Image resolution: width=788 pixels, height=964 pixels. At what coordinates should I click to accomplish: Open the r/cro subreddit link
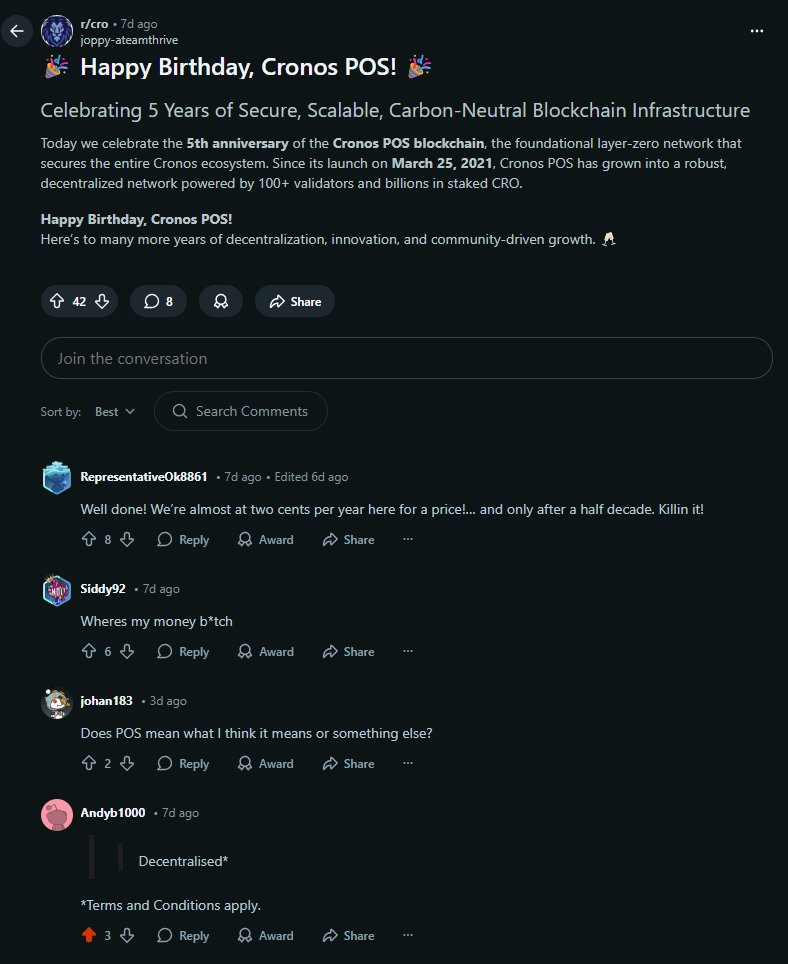click(x=96, y=23)
